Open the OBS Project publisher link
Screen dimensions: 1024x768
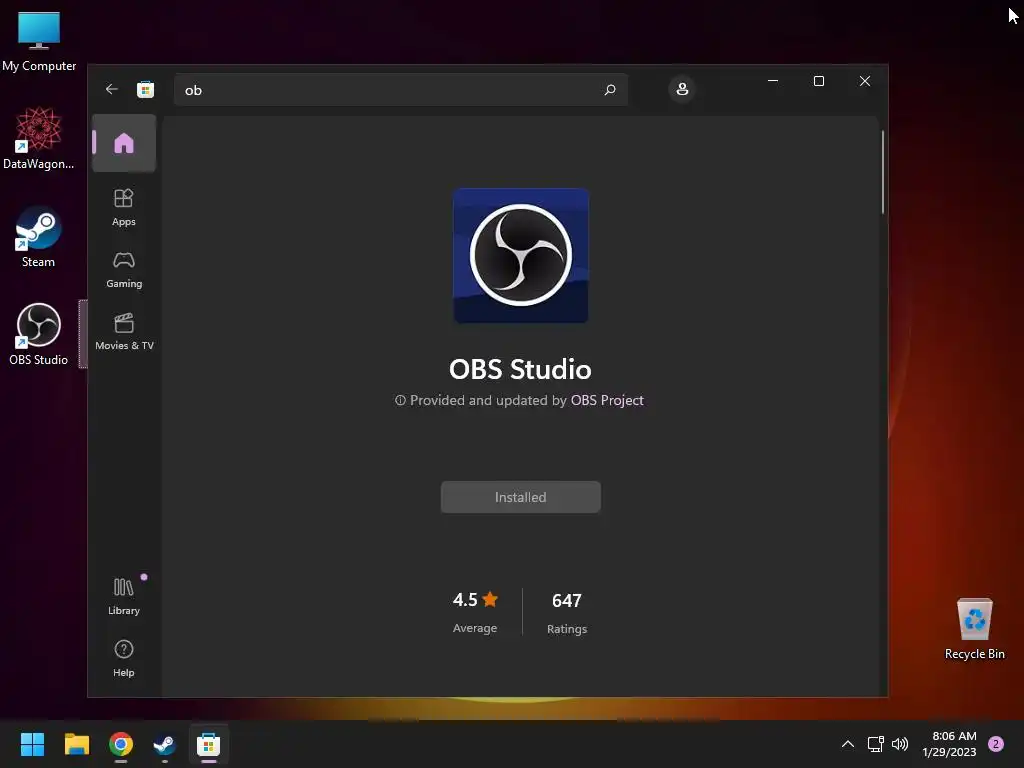pyautogui.click(x=607, y=400)
